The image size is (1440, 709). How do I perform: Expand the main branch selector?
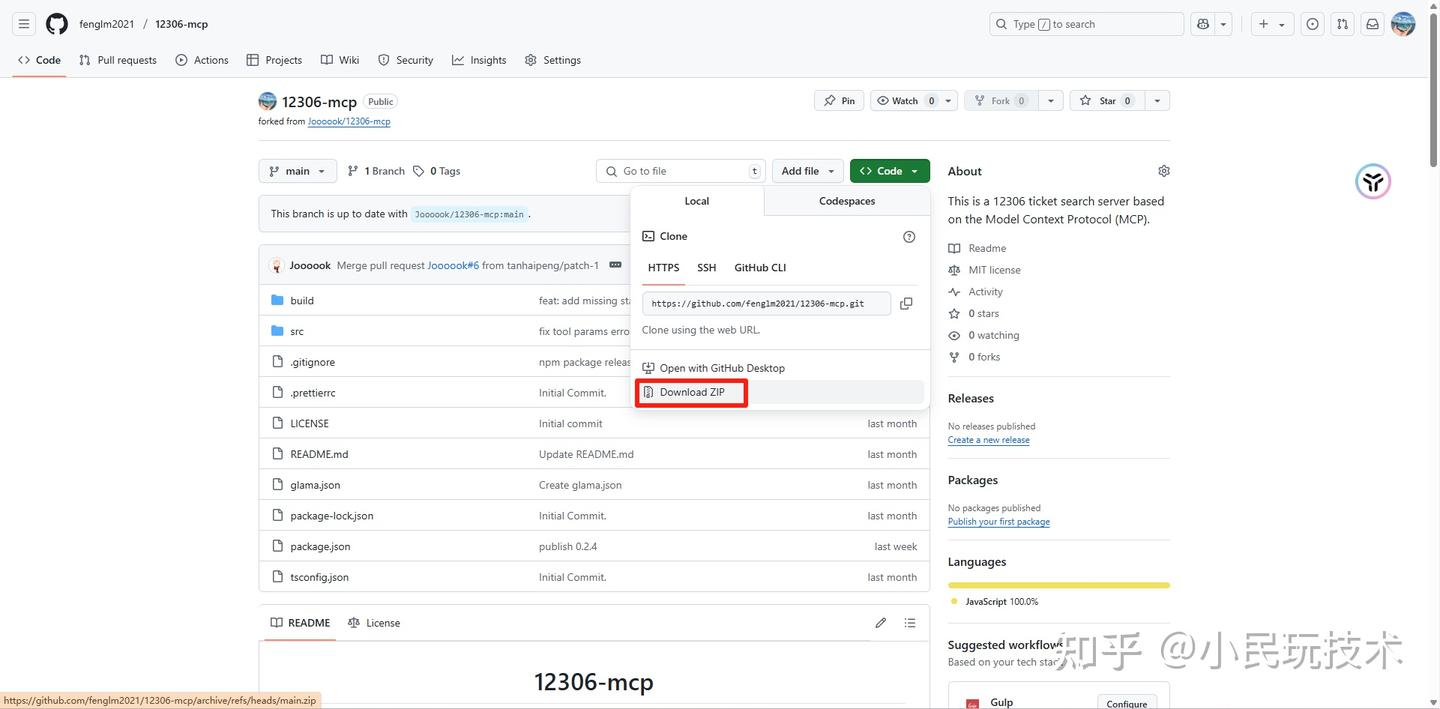tap(297, 171)
